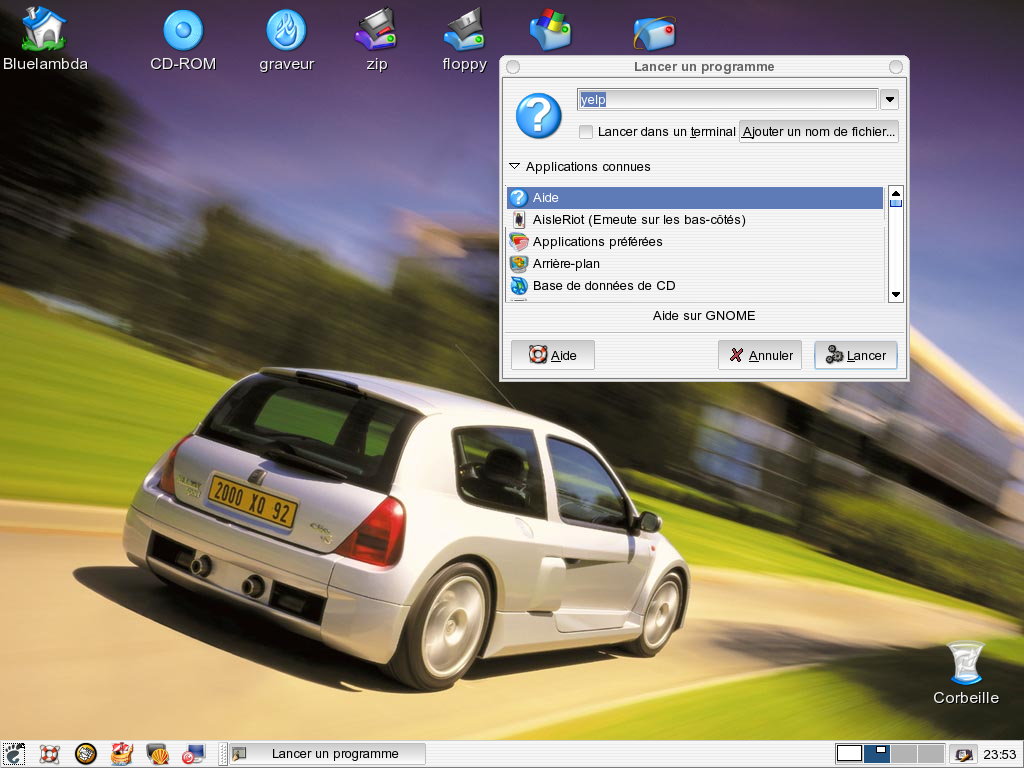Click the 'Aide sur GNOME' description text
The width and height of the screenshot is (1024, 768).
pos(704,315)
